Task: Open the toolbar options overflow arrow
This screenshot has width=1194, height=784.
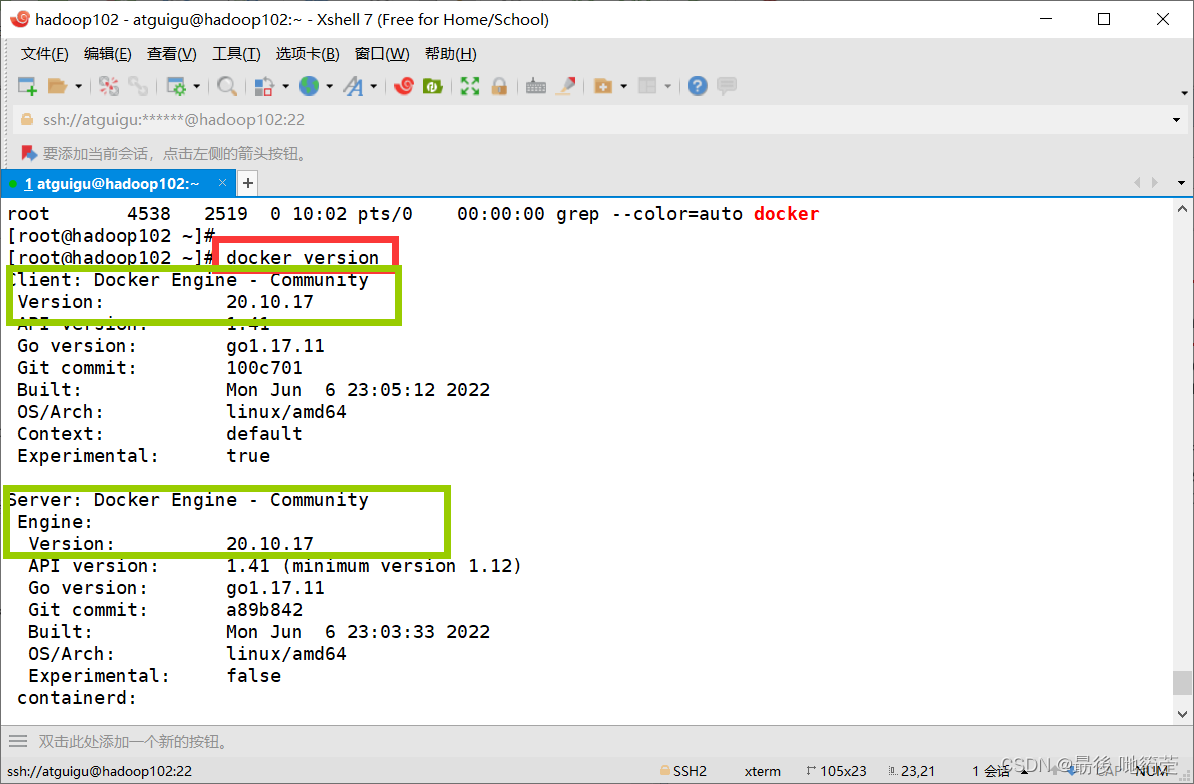Action: (x=1184, y=93)
